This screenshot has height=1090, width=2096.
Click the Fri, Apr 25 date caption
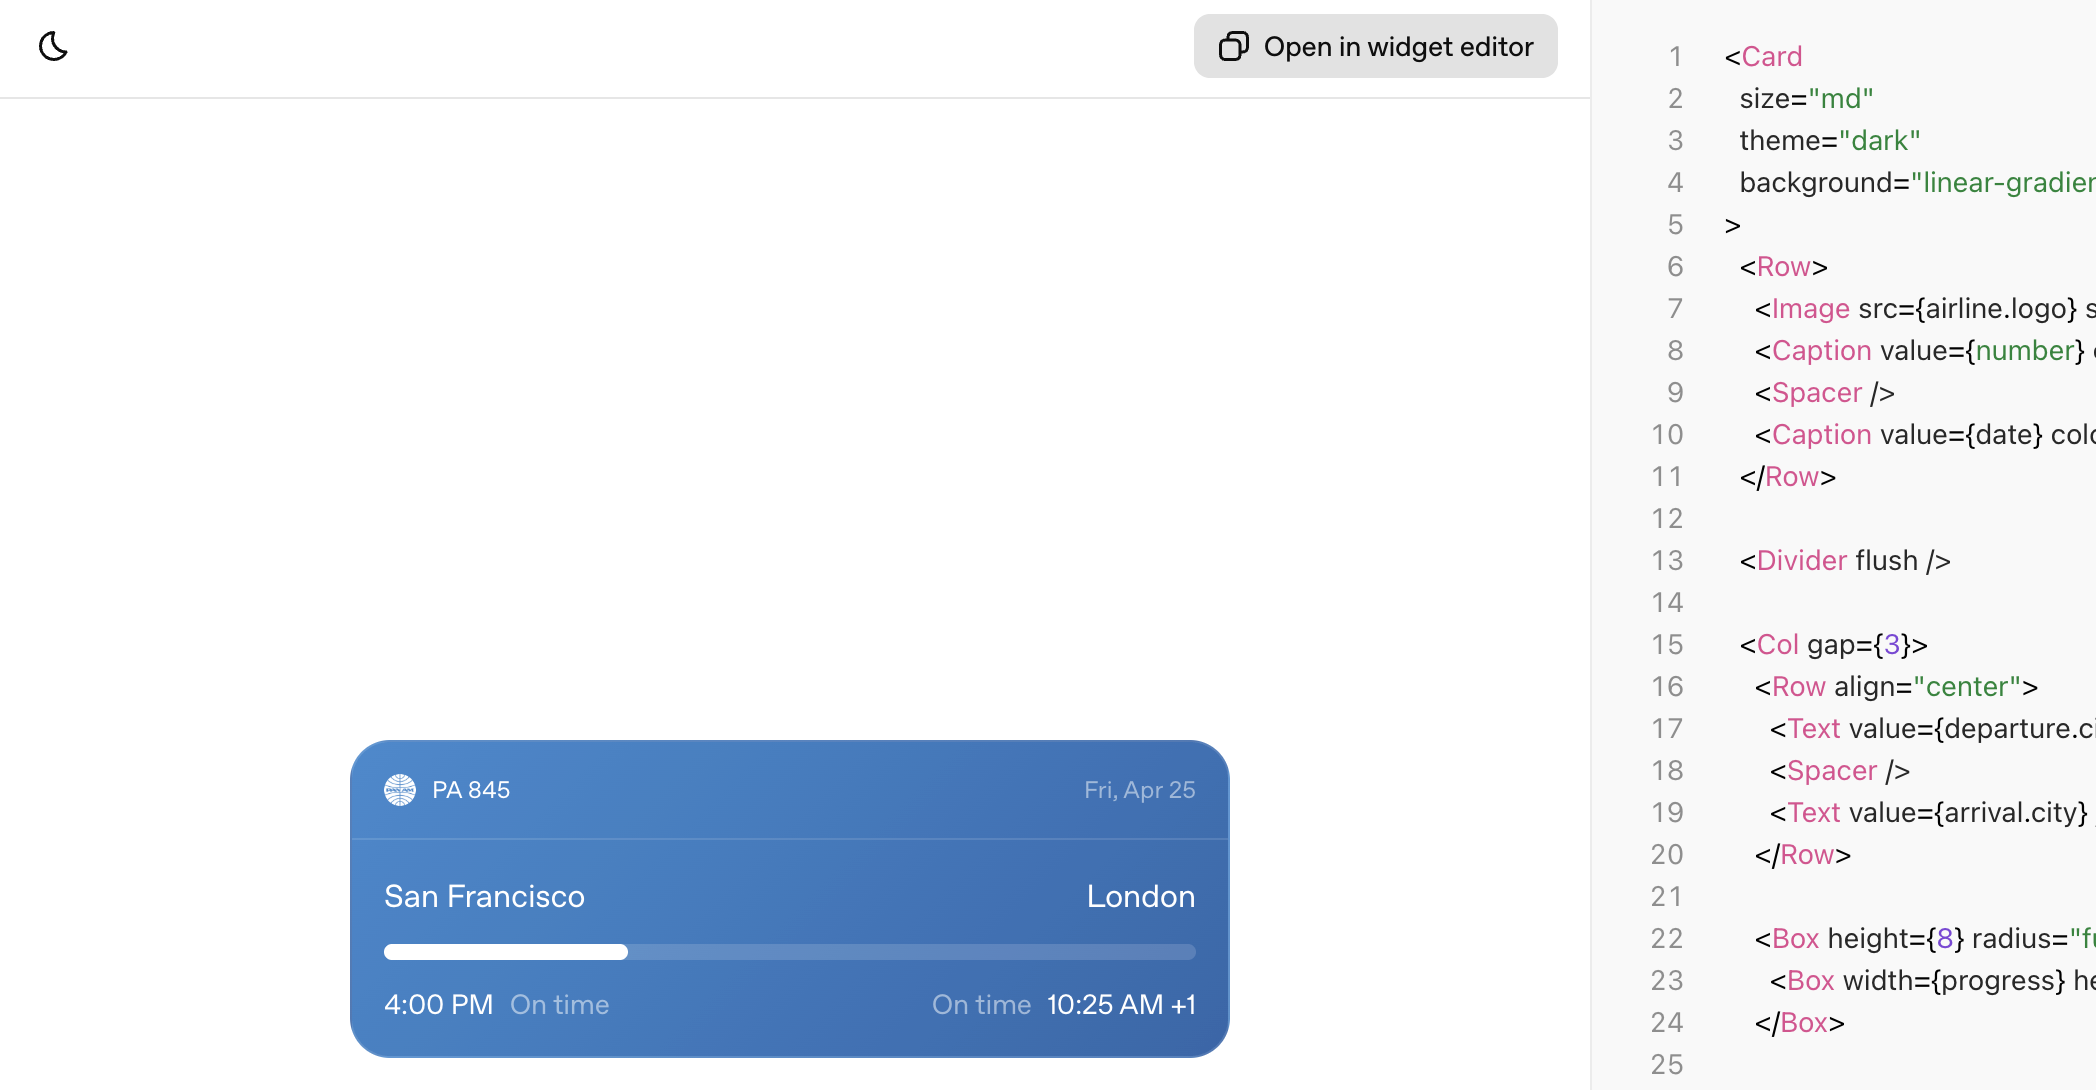coord(1139,790)
